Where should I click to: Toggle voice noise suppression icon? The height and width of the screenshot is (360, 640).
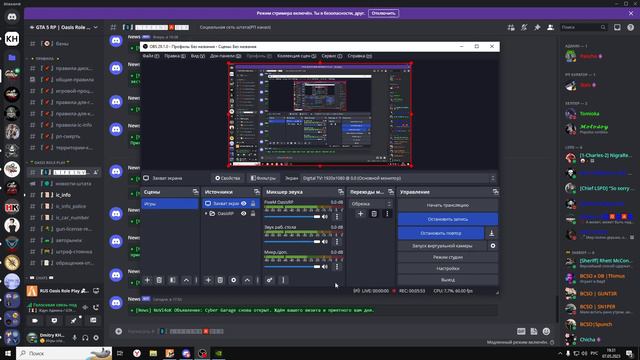tap(85, 307)
